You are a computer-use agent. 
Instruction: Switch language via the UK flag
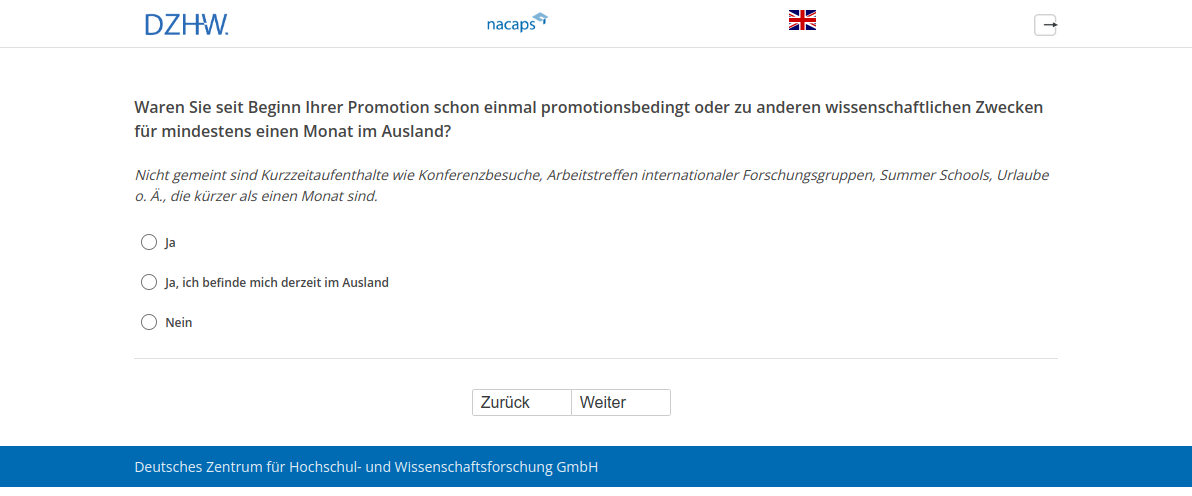(x=802, y=20)
